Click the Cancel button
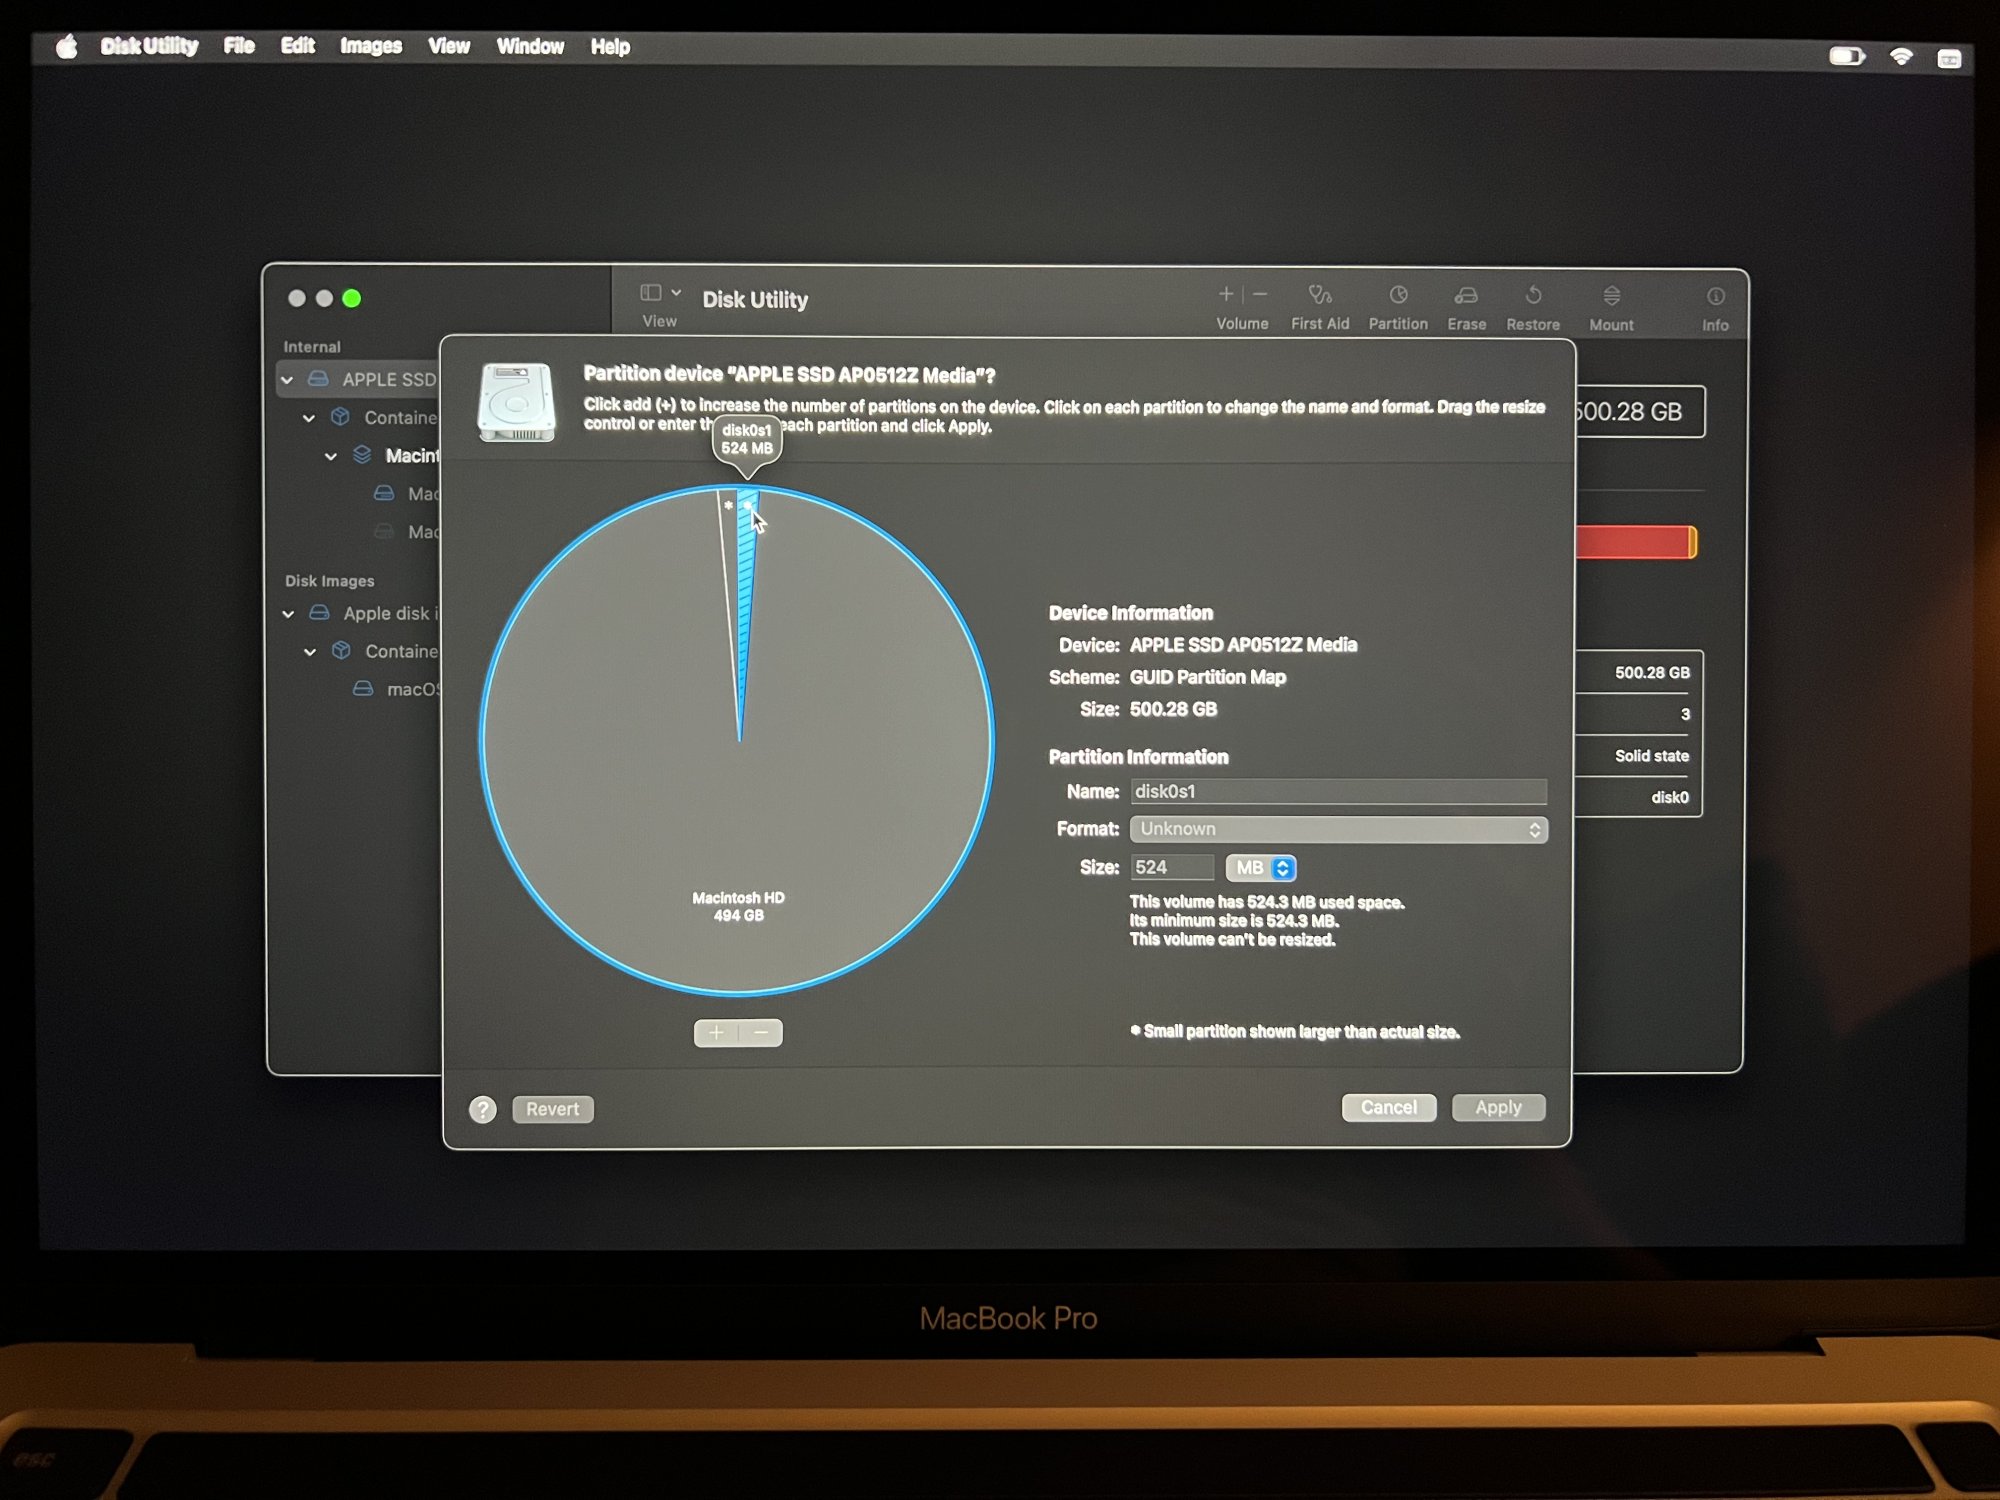2000x1500 pixels. pyautogui.click(x=1389, y=1108)
